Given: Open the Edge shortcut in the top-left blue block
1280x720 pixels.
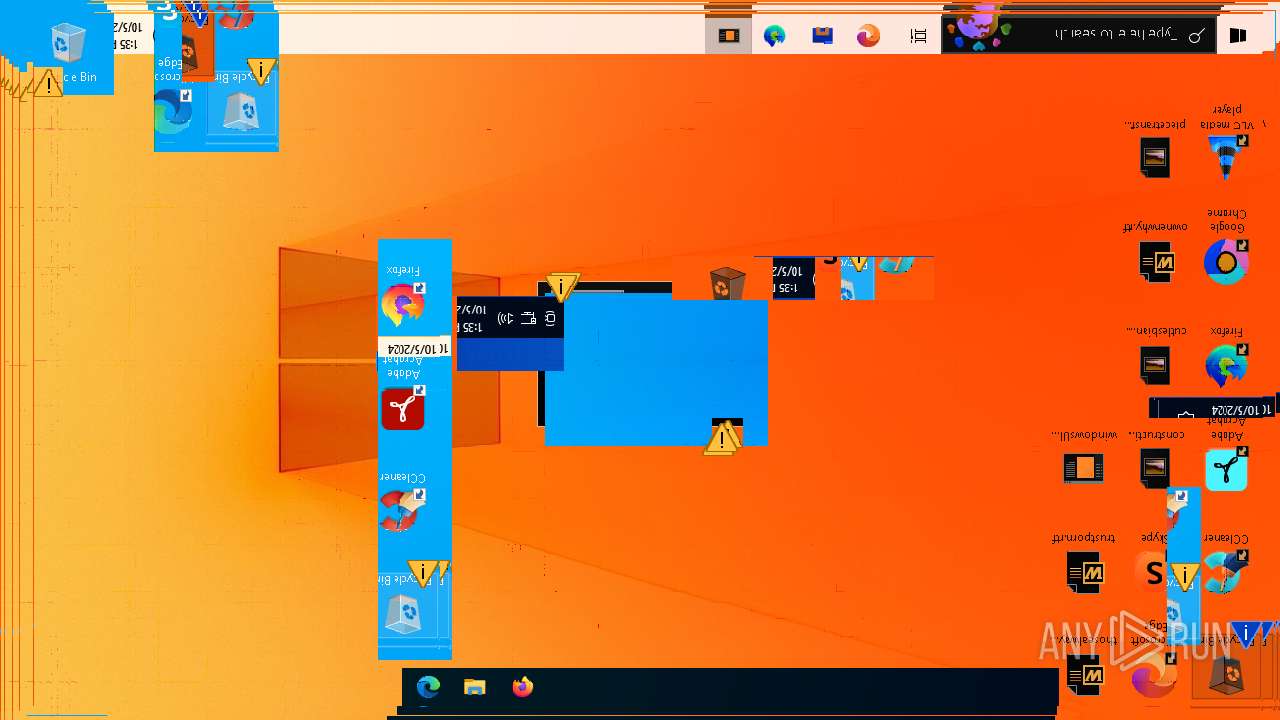Looking at the screenshot, I should (172, 111).
